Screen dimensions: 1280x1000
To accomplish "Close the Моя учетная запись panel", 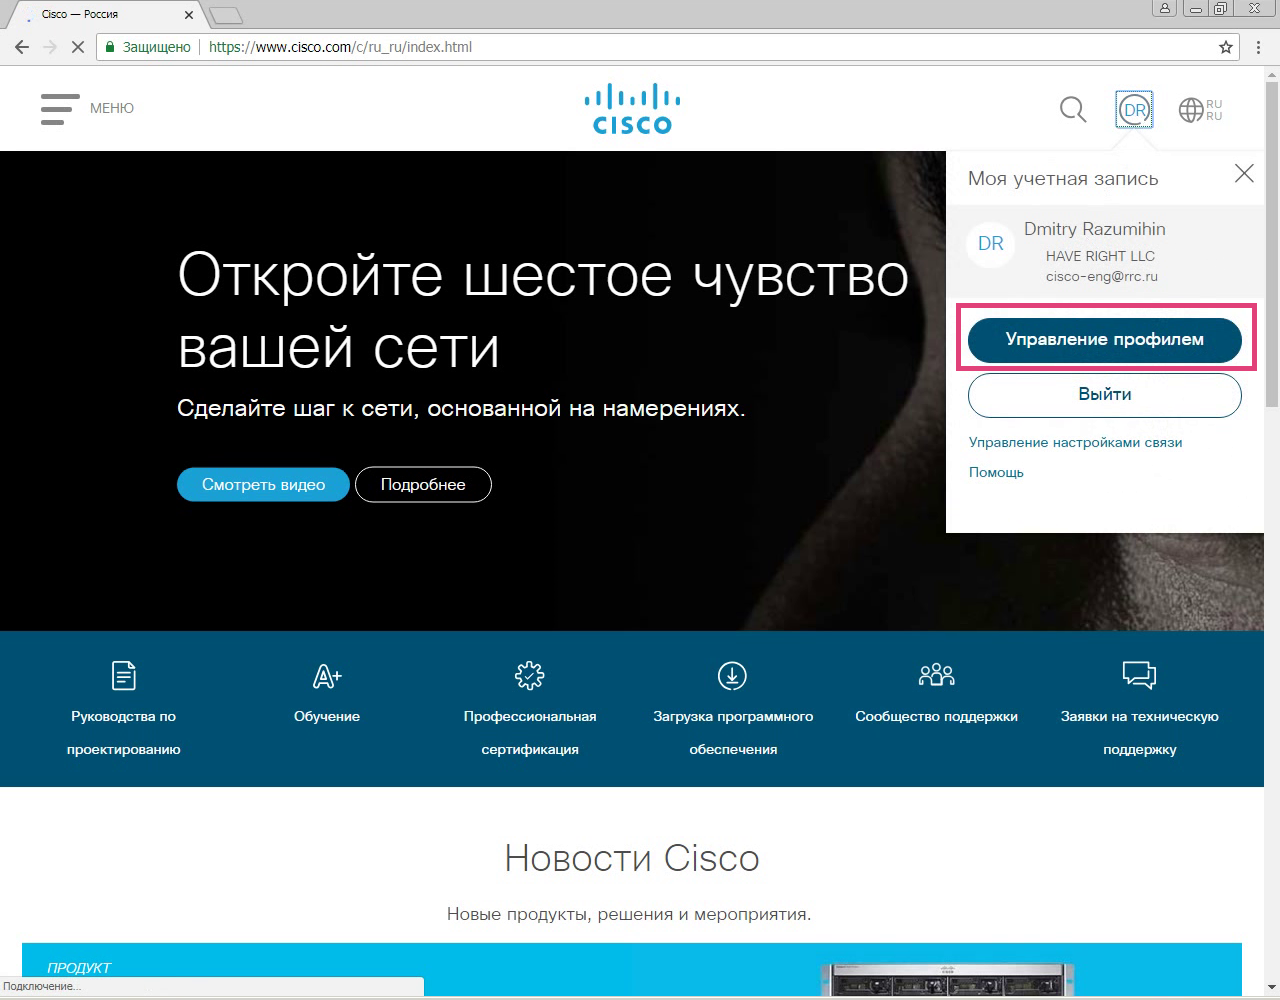I will pos(1244,174).
